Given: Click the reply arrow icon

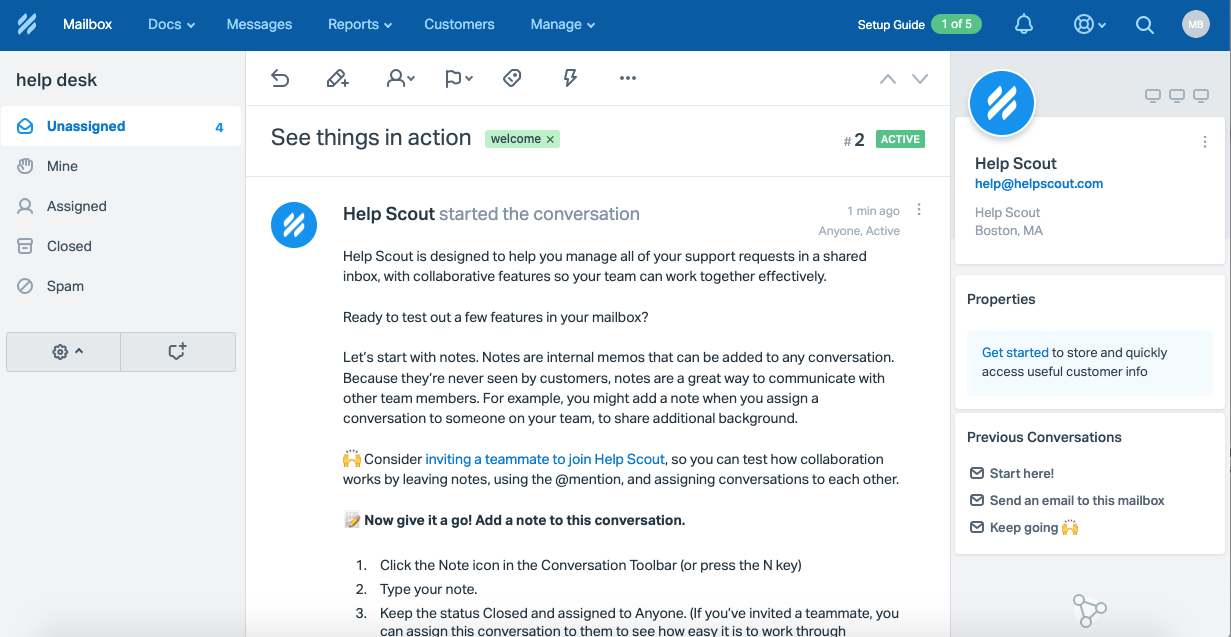Looking at the screenshot, I should click(280, 78).
